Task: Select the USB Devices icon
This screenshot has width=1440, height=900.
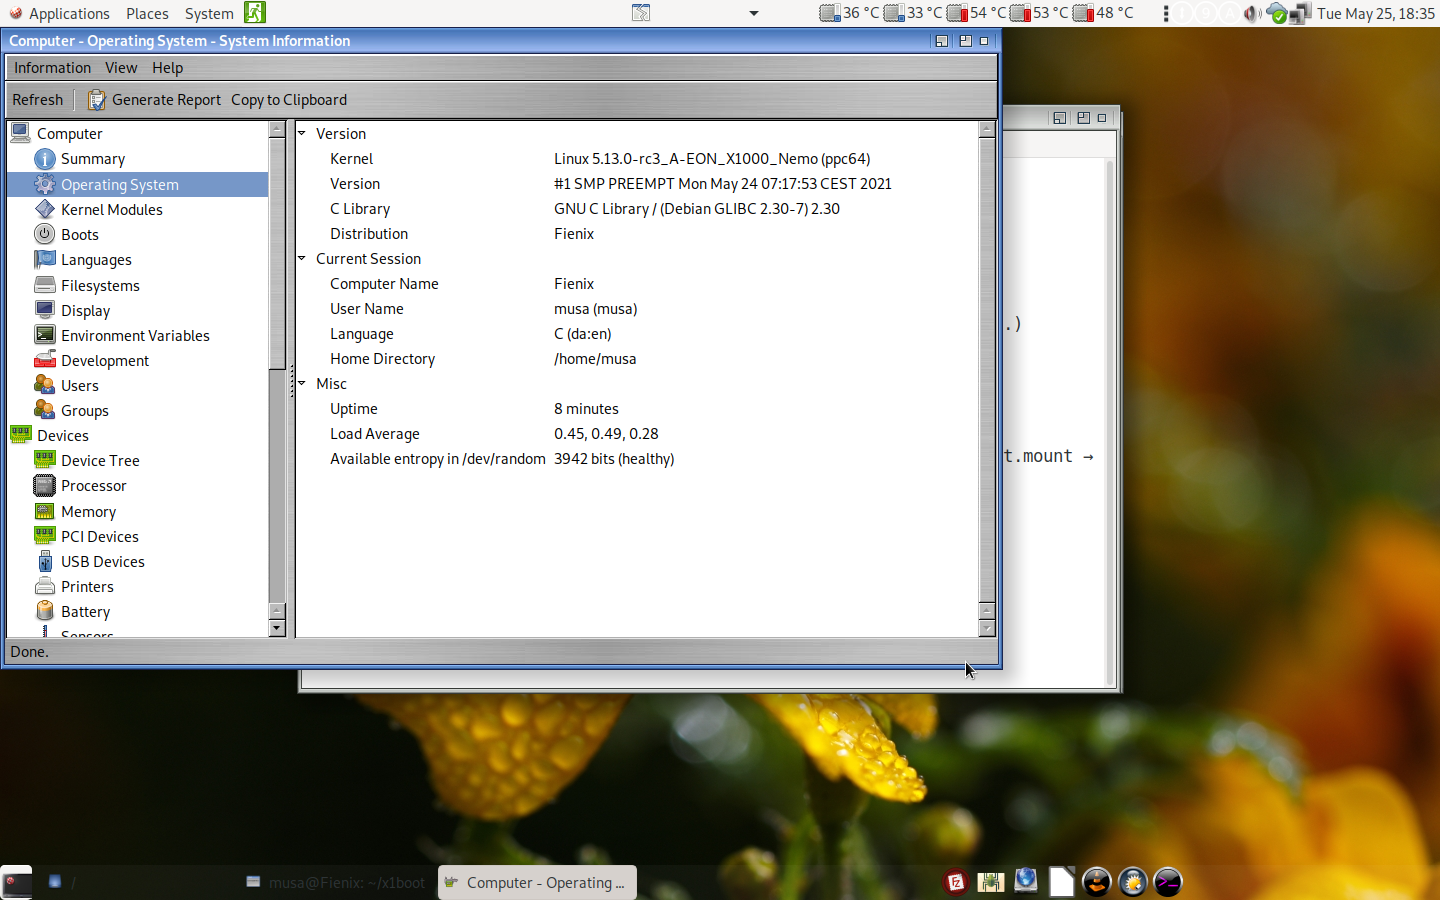Action: [x=45, y=562]
